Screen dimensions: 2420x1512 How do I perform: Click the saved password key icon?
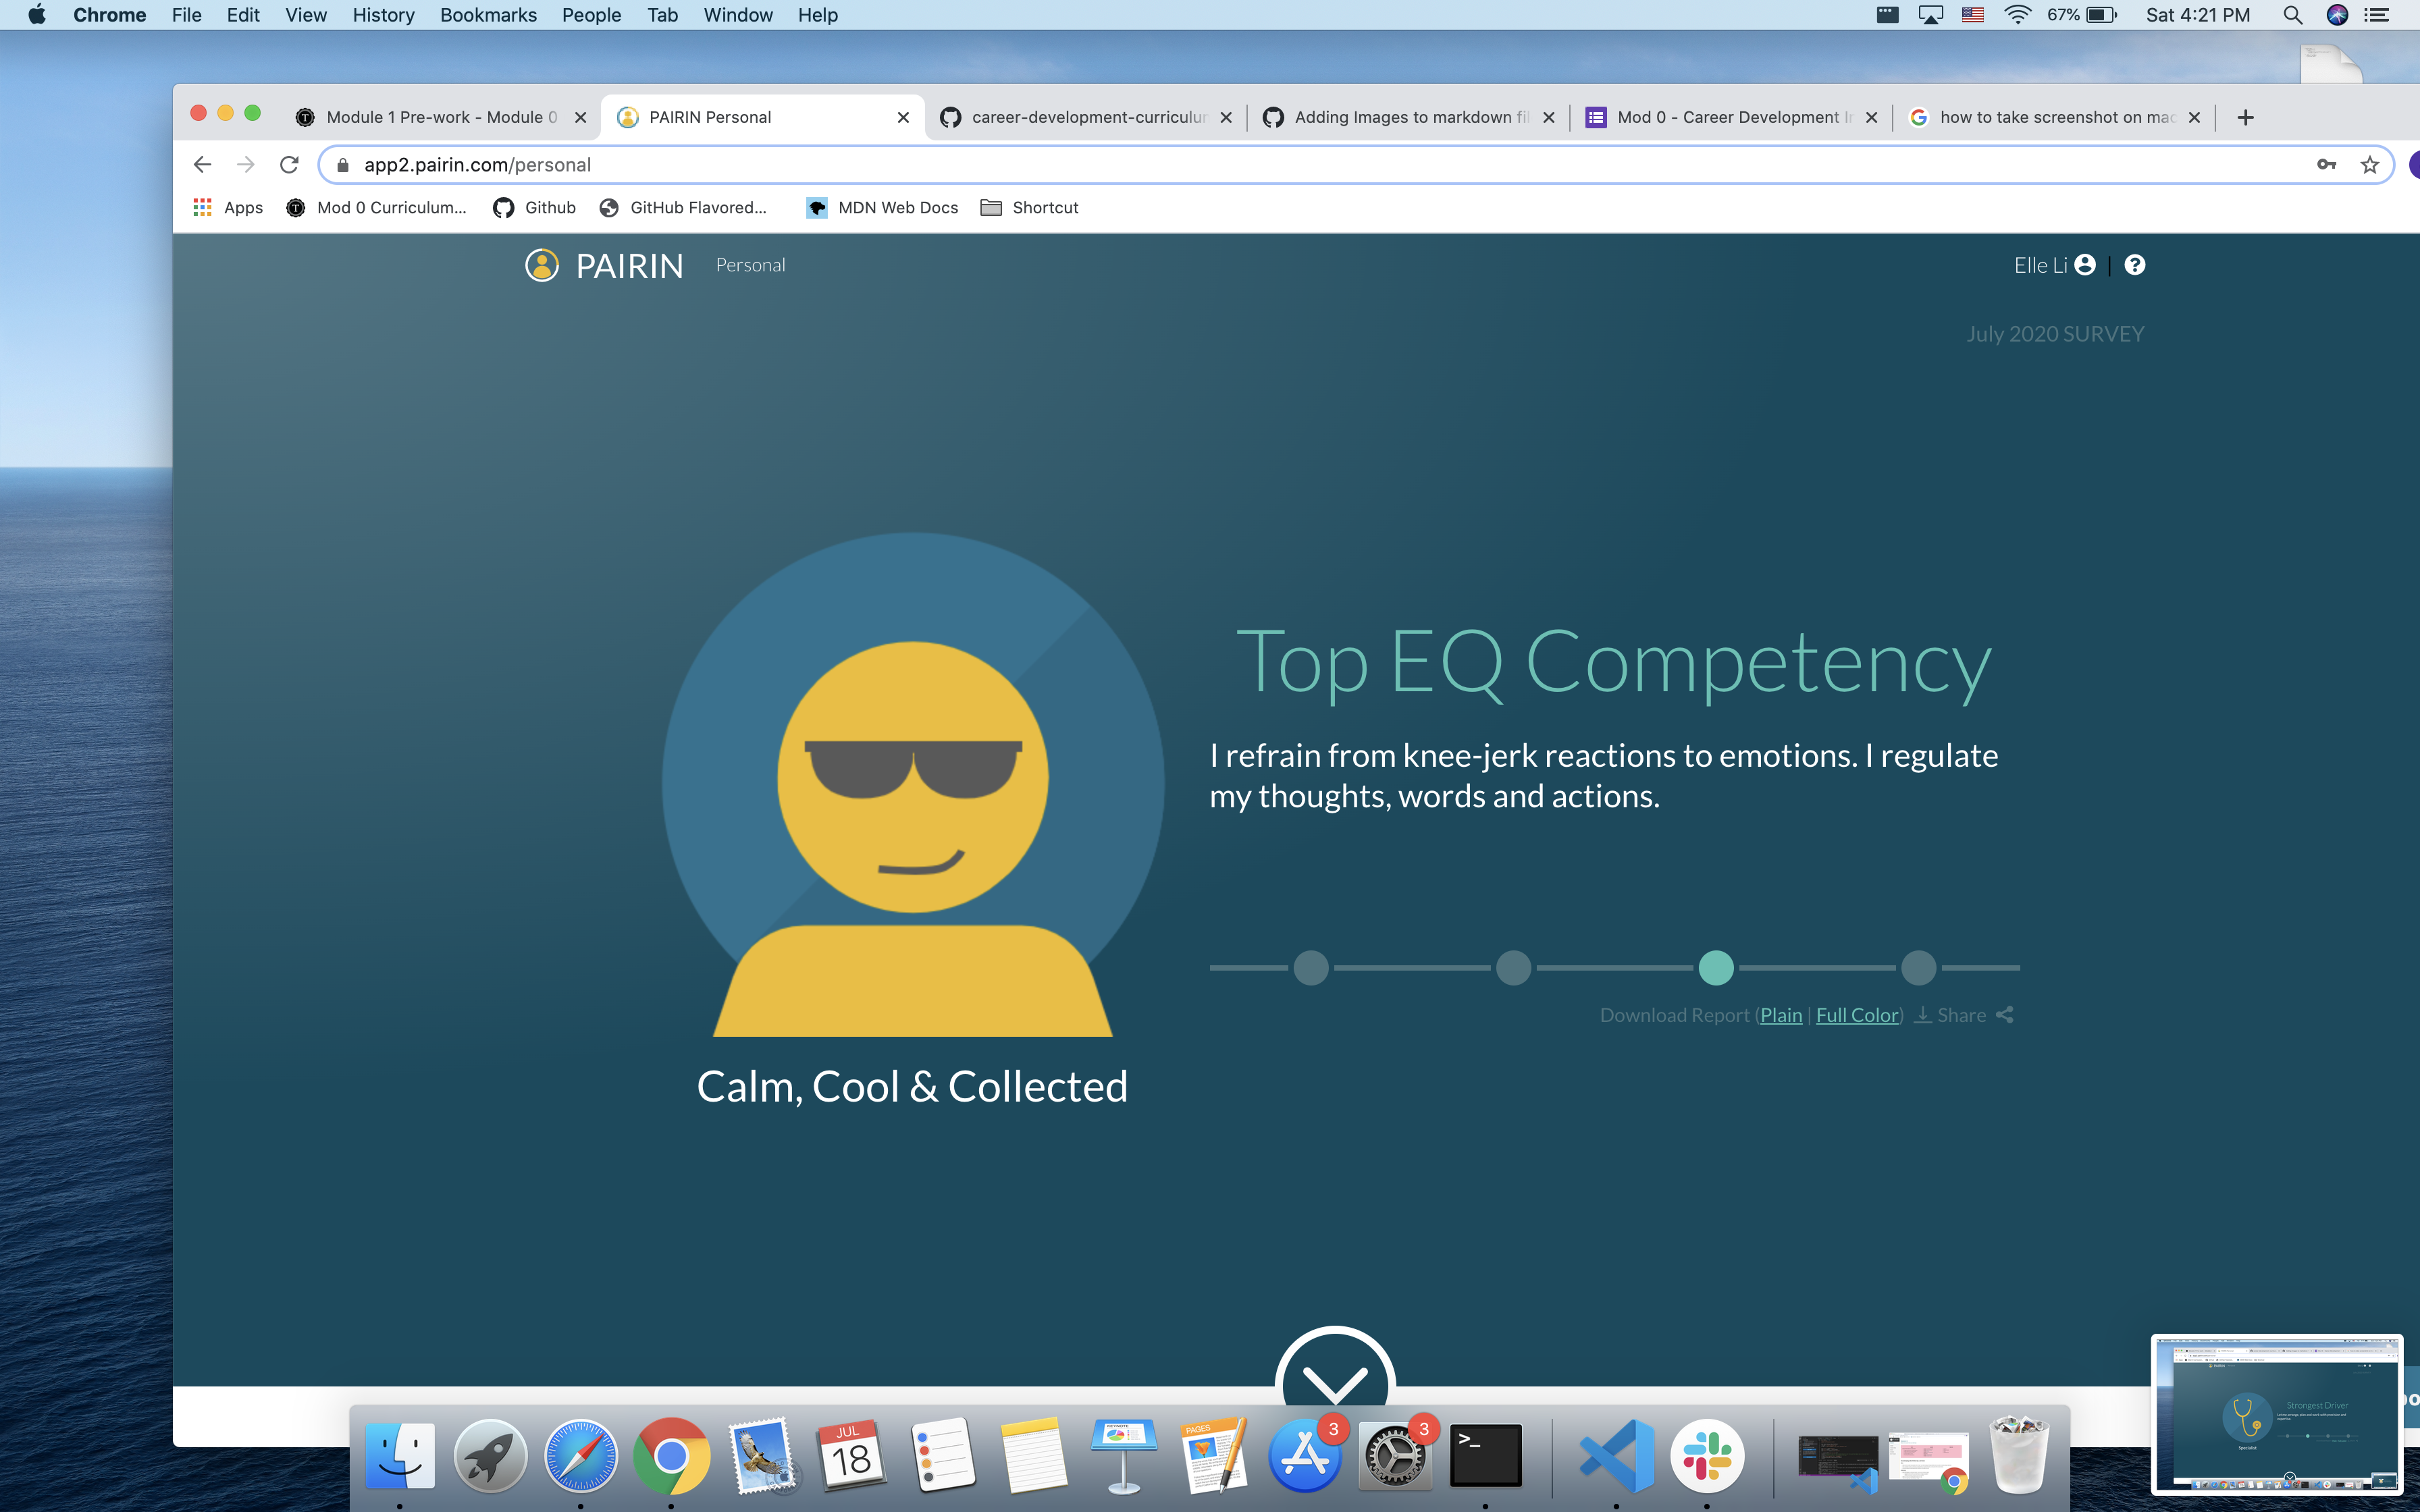tap(2326, 165)
